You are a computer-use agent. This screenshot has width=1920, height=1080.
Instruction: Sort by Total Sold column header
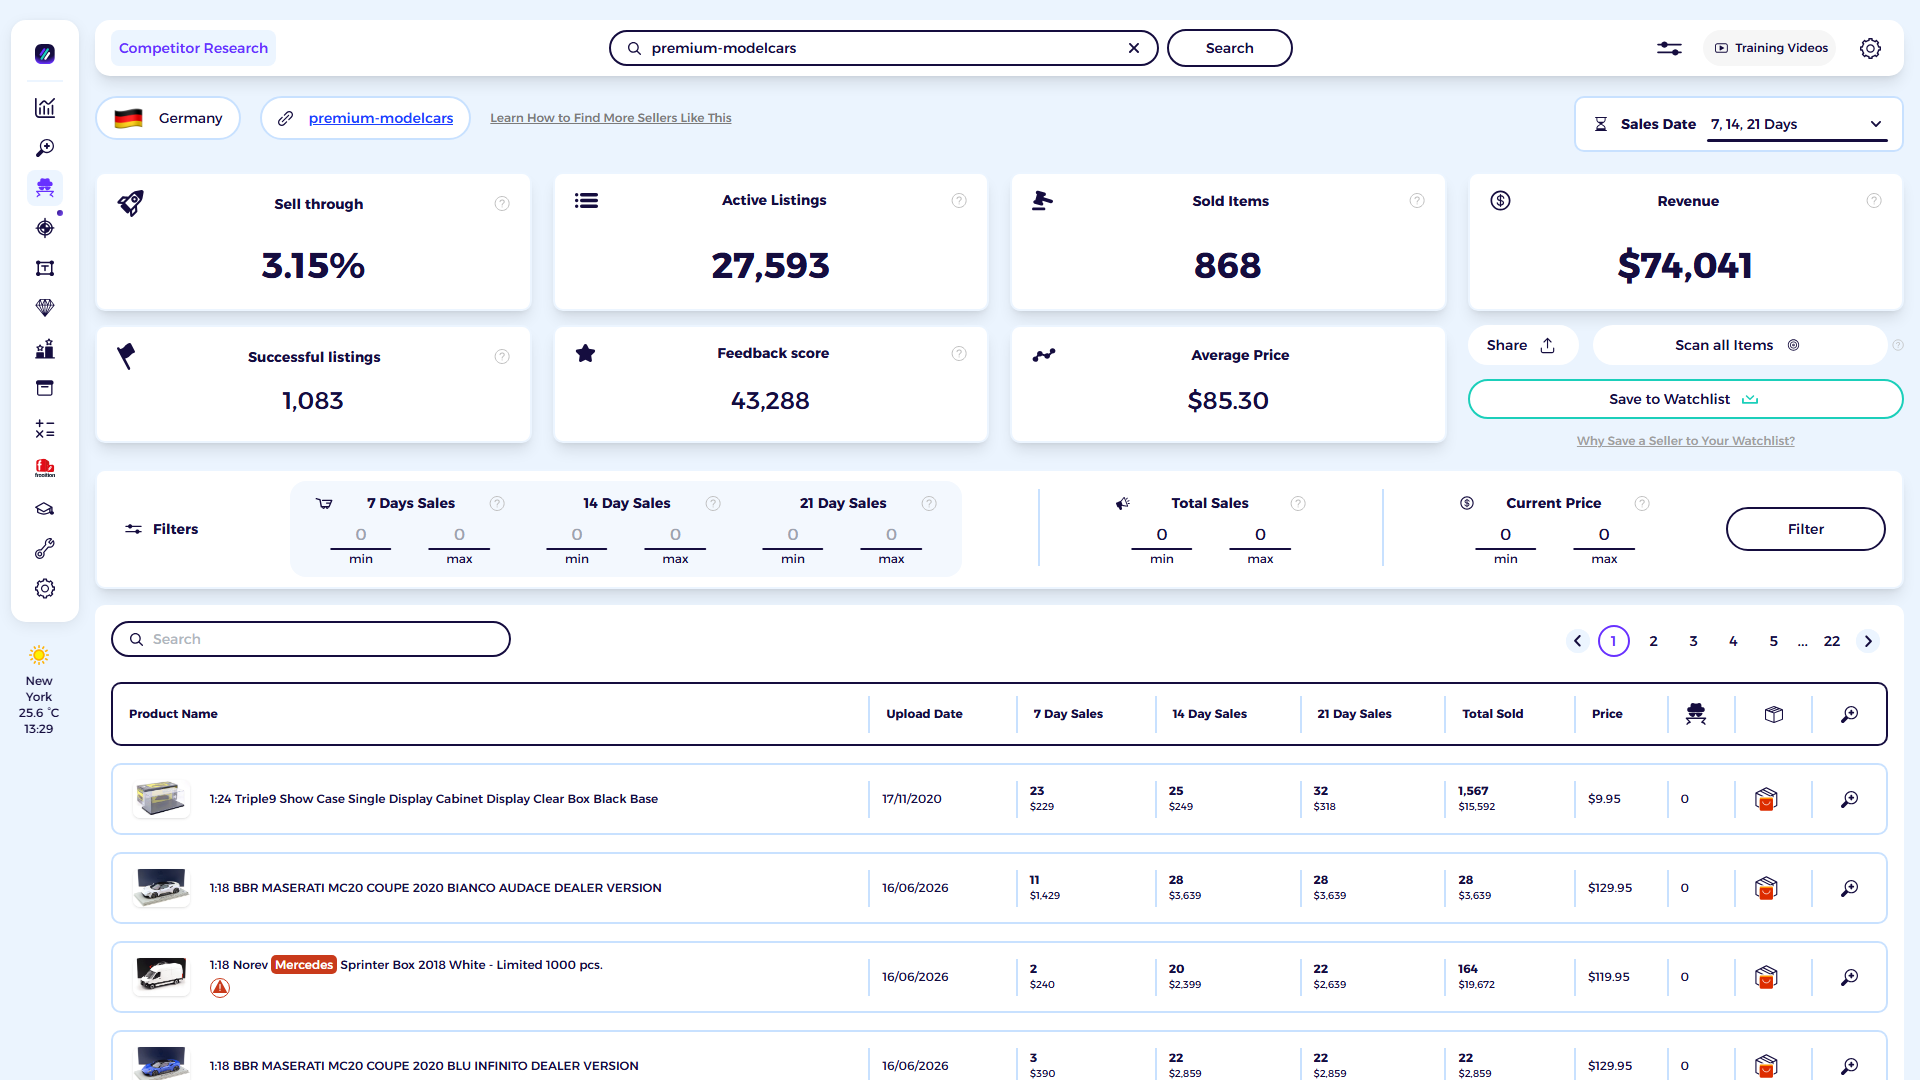1492,714
